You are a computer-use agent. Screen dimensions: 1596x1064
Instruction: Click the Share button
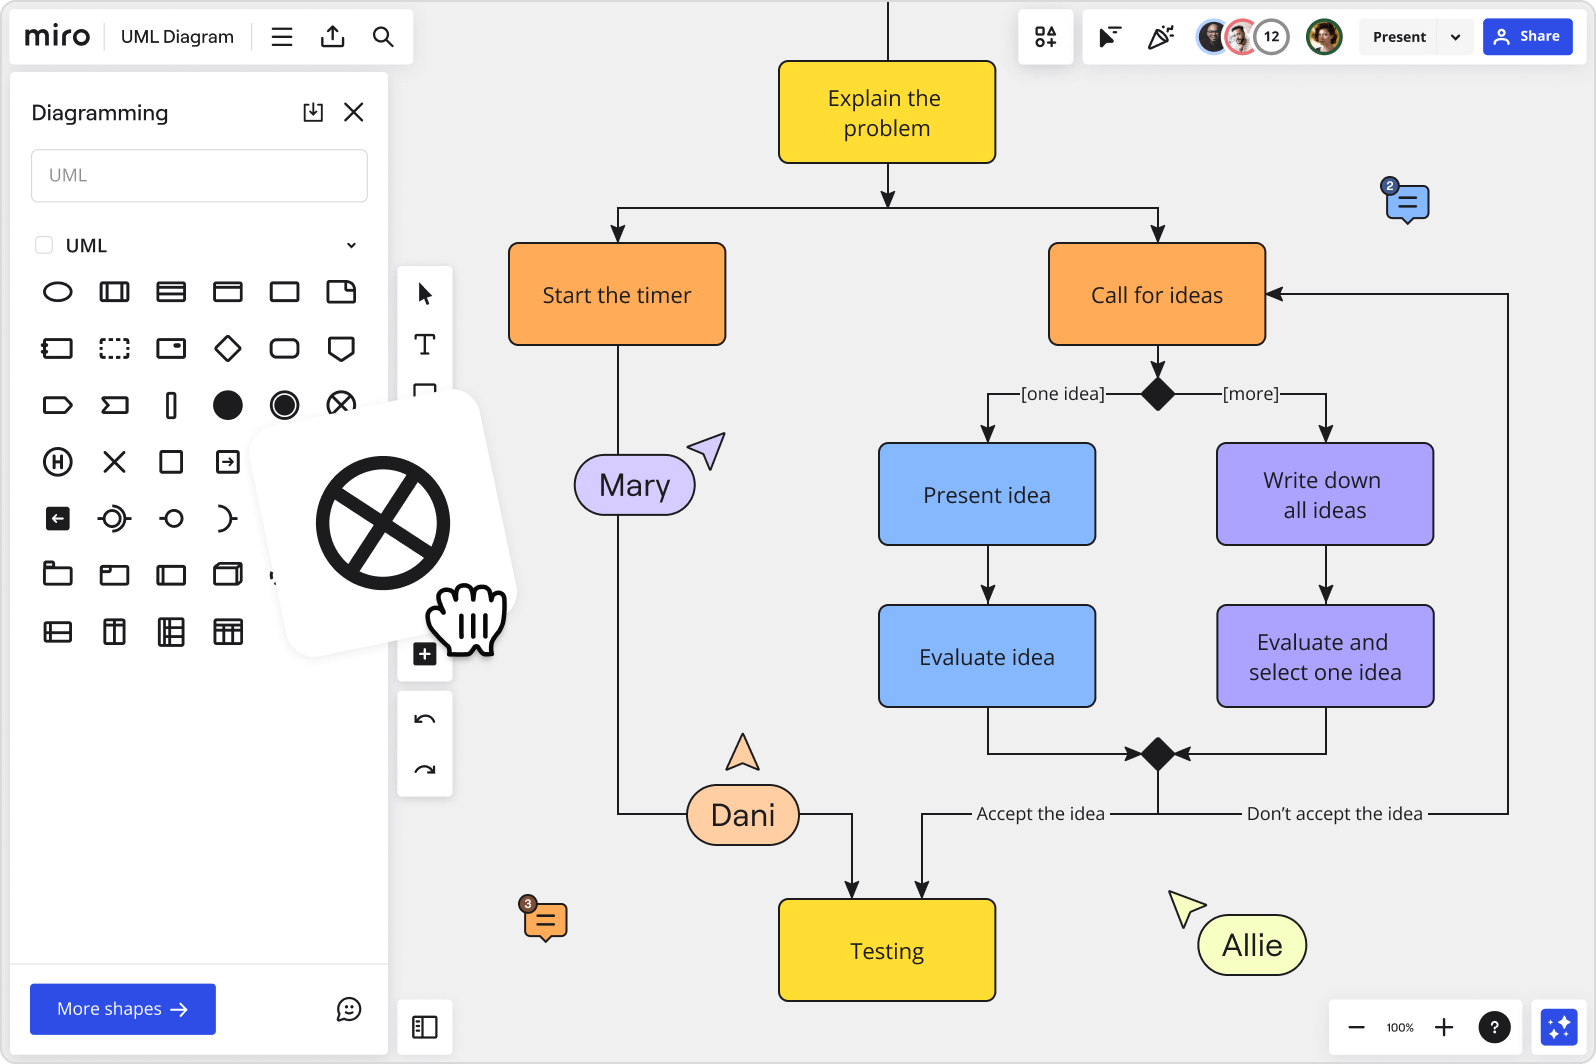[x=1527, y=37]
